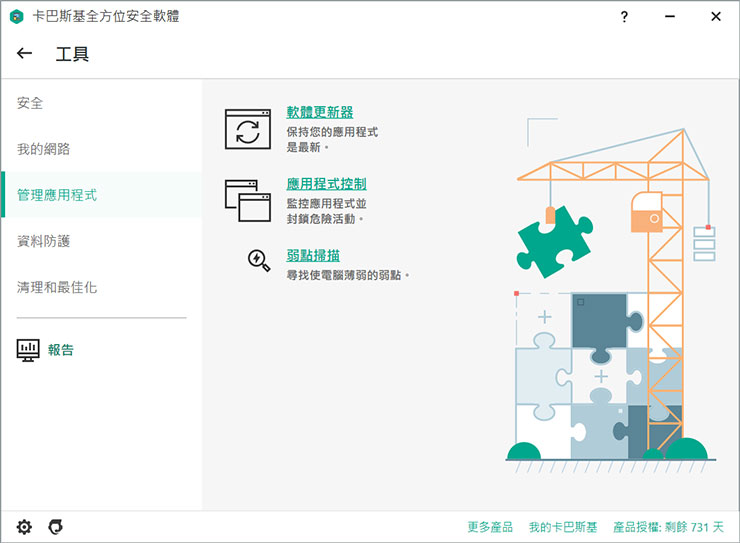
Task: Open the 報告 link
Action: pos(60,350)
